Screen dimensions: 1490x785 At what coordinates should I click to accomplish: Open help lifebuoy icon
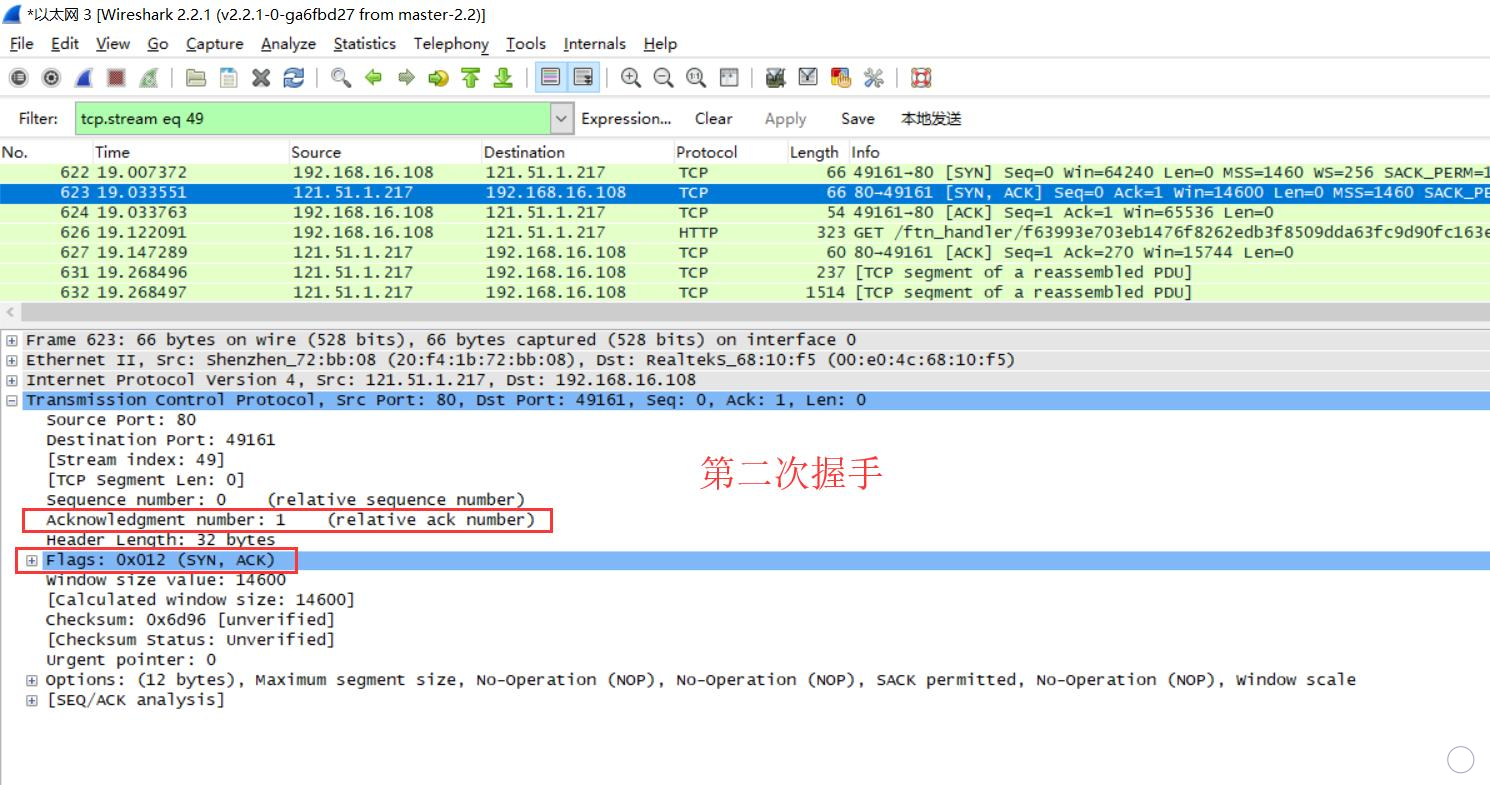[x=921, y=78]
